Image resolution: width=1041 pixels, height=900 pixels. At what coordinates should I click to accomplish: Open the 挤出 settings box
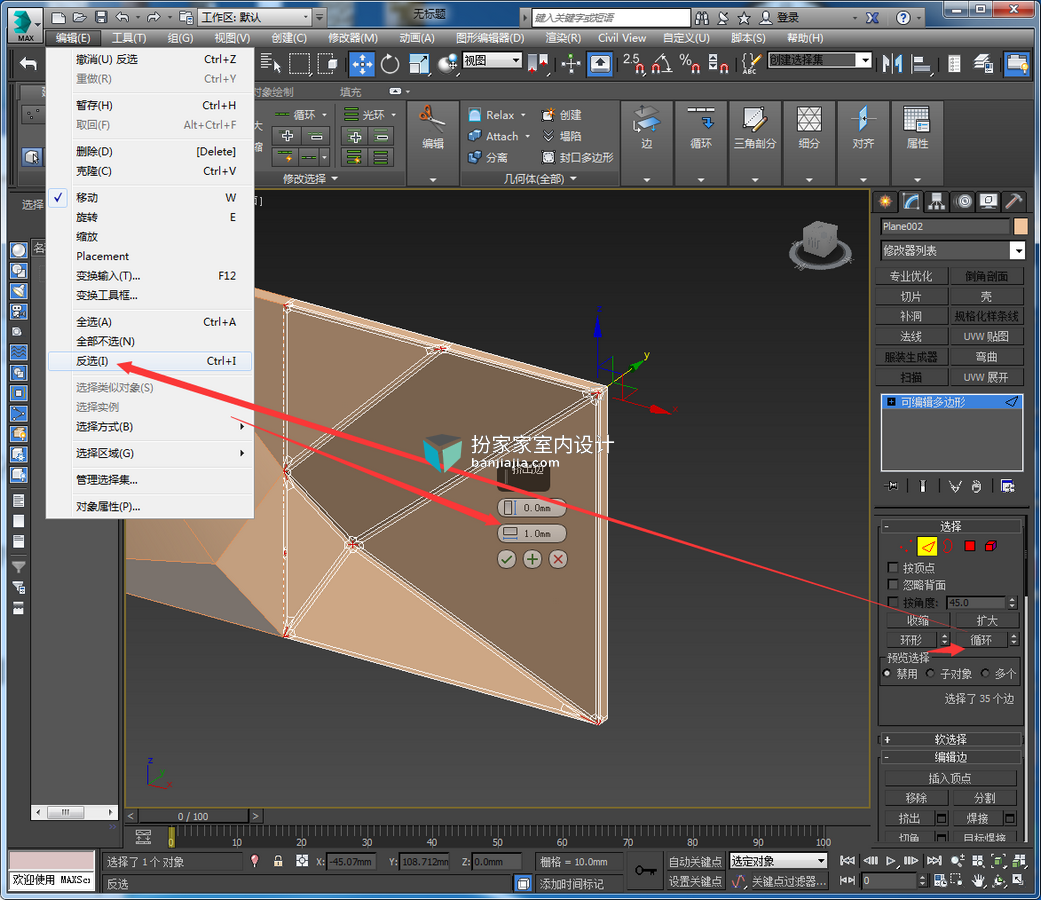click(941, 818)
